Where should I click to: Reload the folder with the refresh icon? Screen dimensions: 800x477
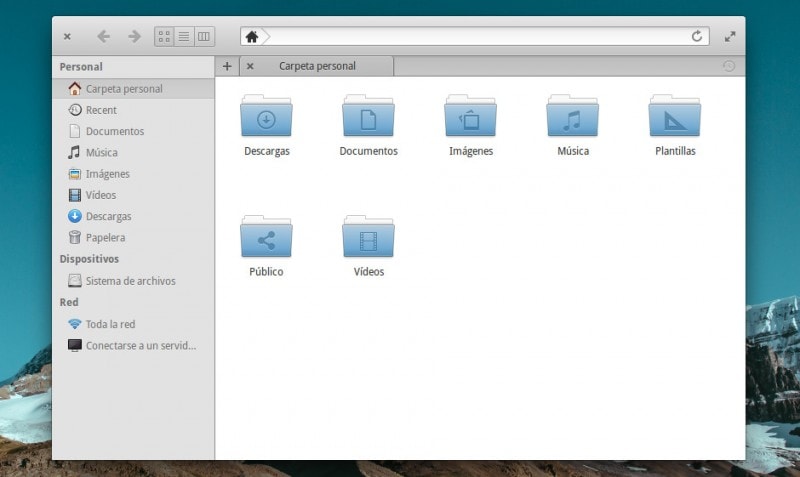(696, 36)
